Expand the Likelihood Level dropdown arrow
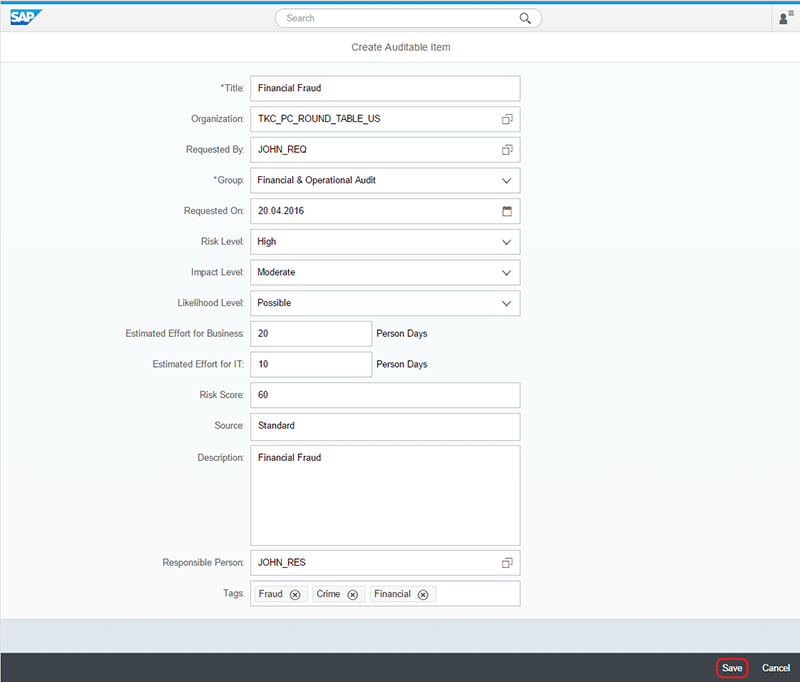Viewport: 800px width, 682px height. point(506,303)
